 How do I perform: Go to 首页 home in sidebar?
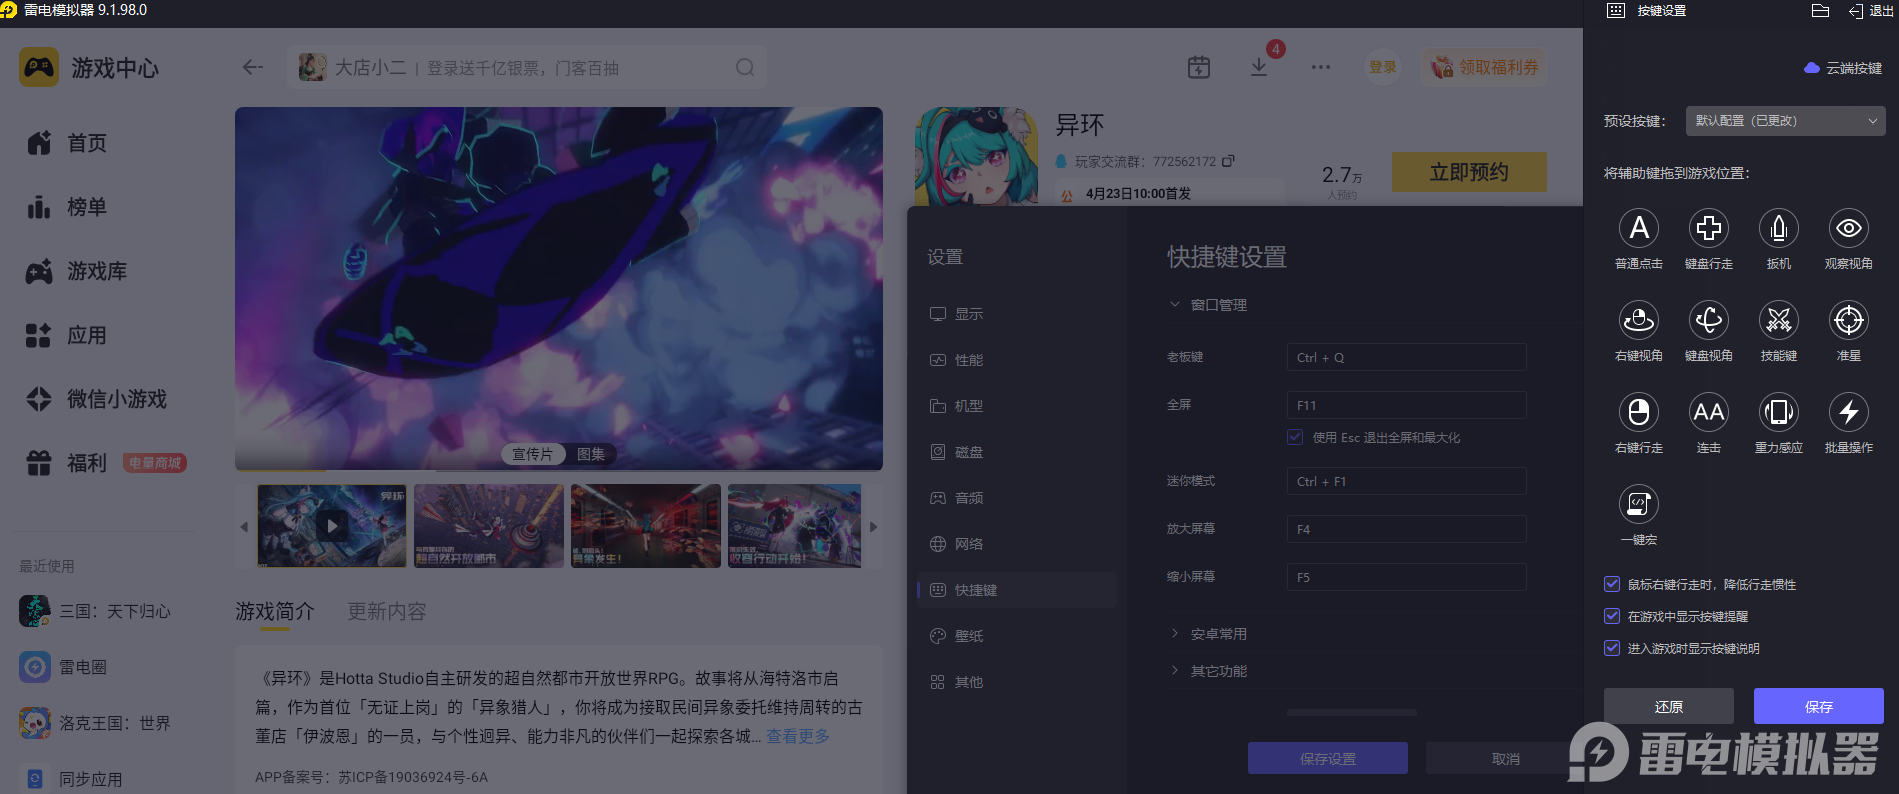[67, 143]
